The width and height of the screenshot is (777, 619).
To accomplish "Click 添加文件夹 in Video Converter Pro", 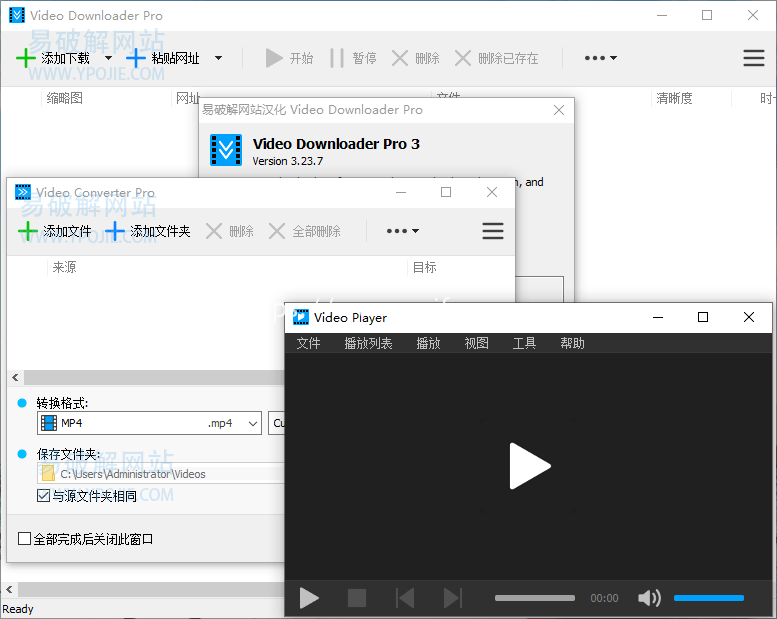I will pyautogui.click(x=148, y=231).
